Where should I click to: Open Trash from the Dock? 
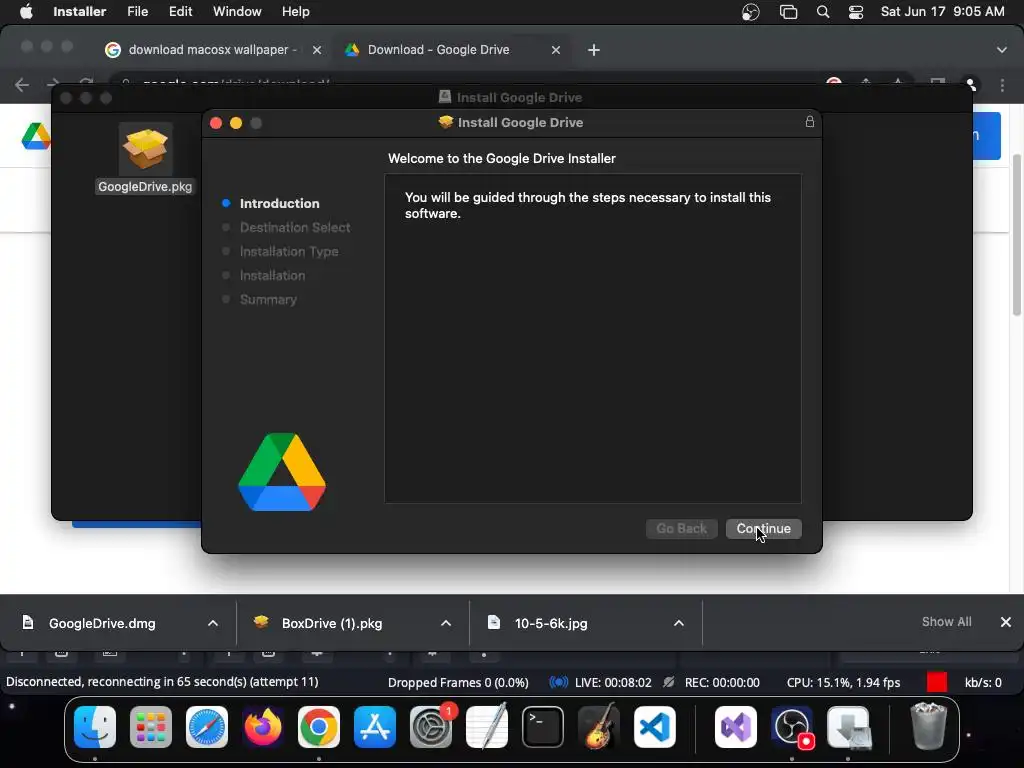pyautogui.click(x=928, y=726)
